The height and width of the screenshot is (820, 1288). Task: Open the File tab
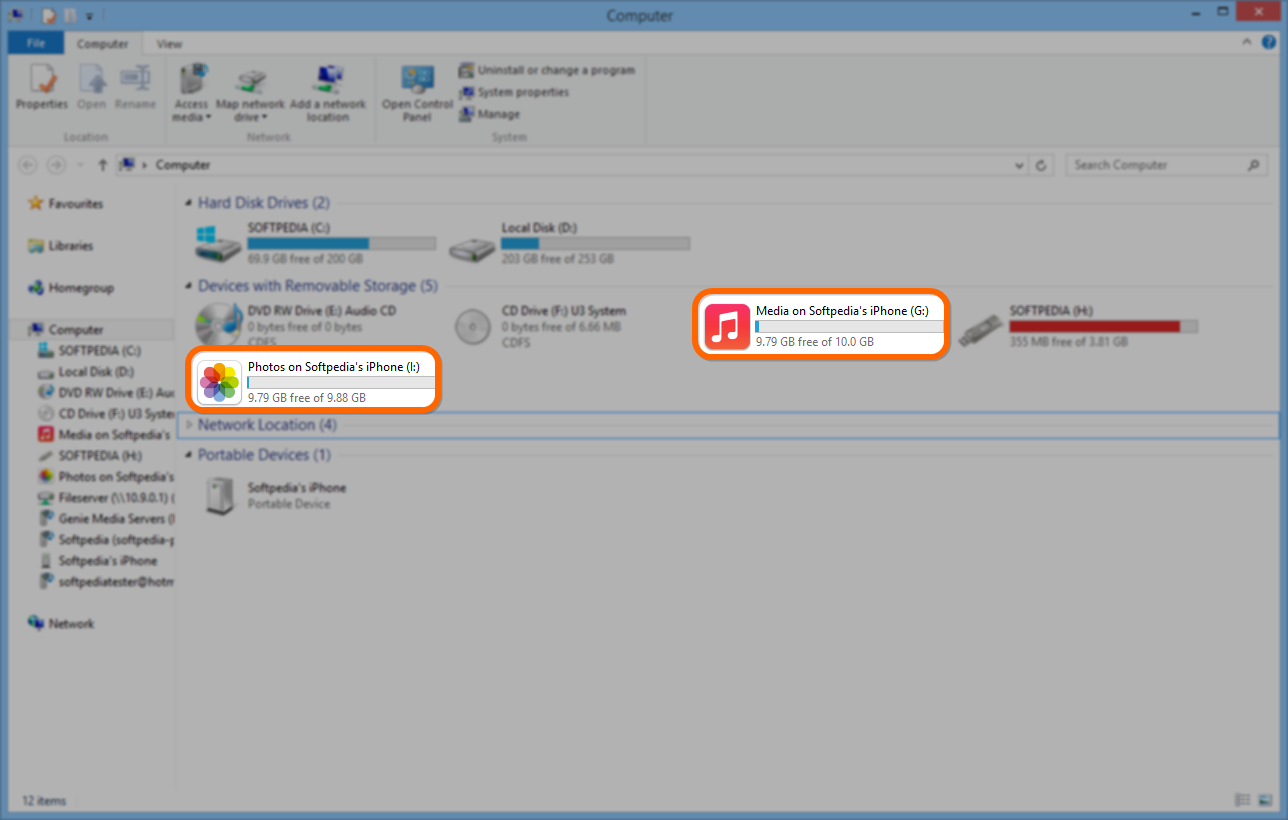coord(36,43)
